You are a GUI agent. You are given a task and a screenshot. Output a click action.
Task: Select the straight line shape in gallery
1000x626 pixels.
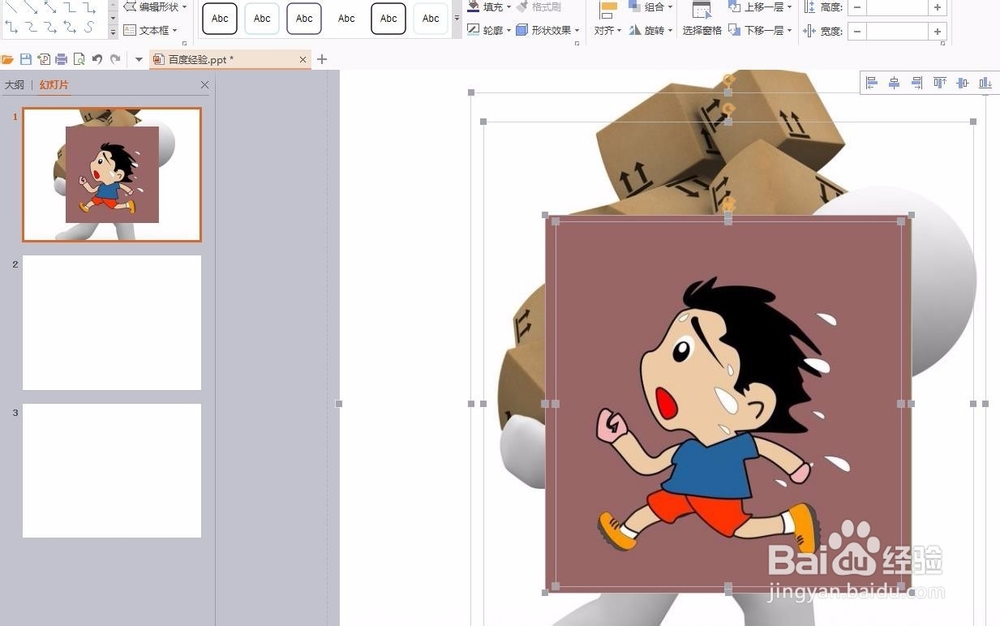click(11, 8)
